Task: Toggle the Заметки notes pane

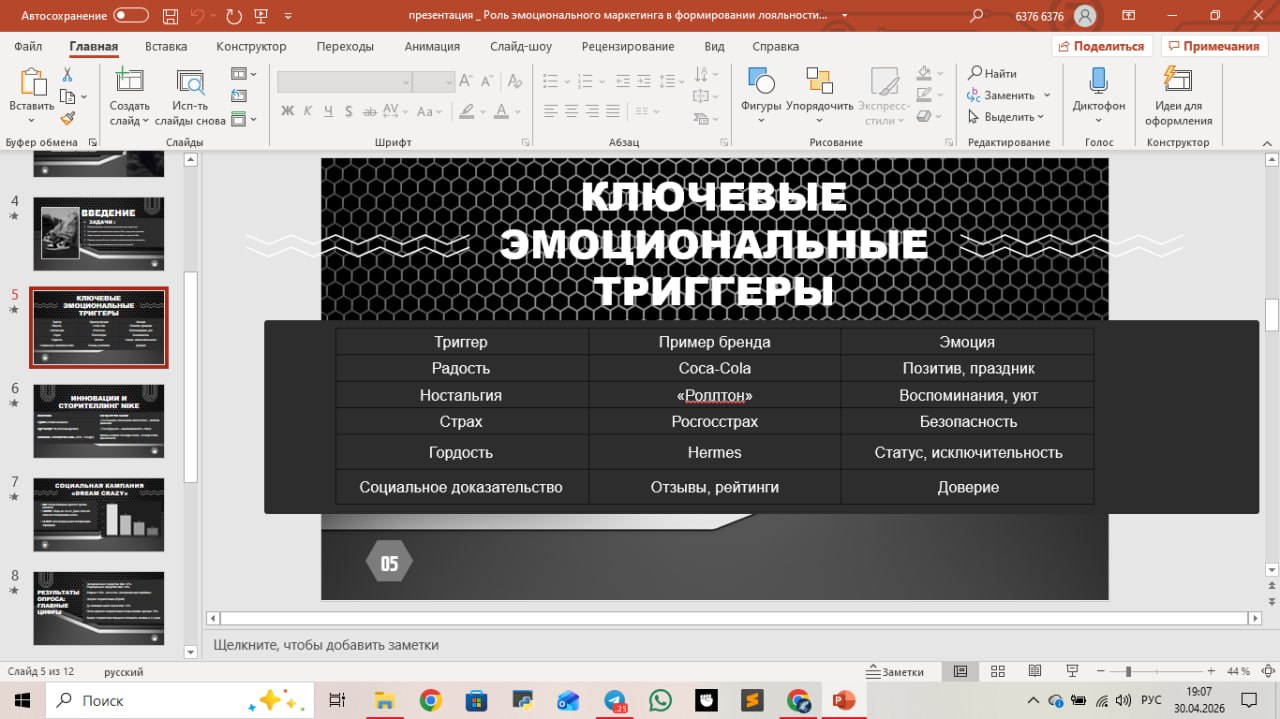Action: pos(895,671)
